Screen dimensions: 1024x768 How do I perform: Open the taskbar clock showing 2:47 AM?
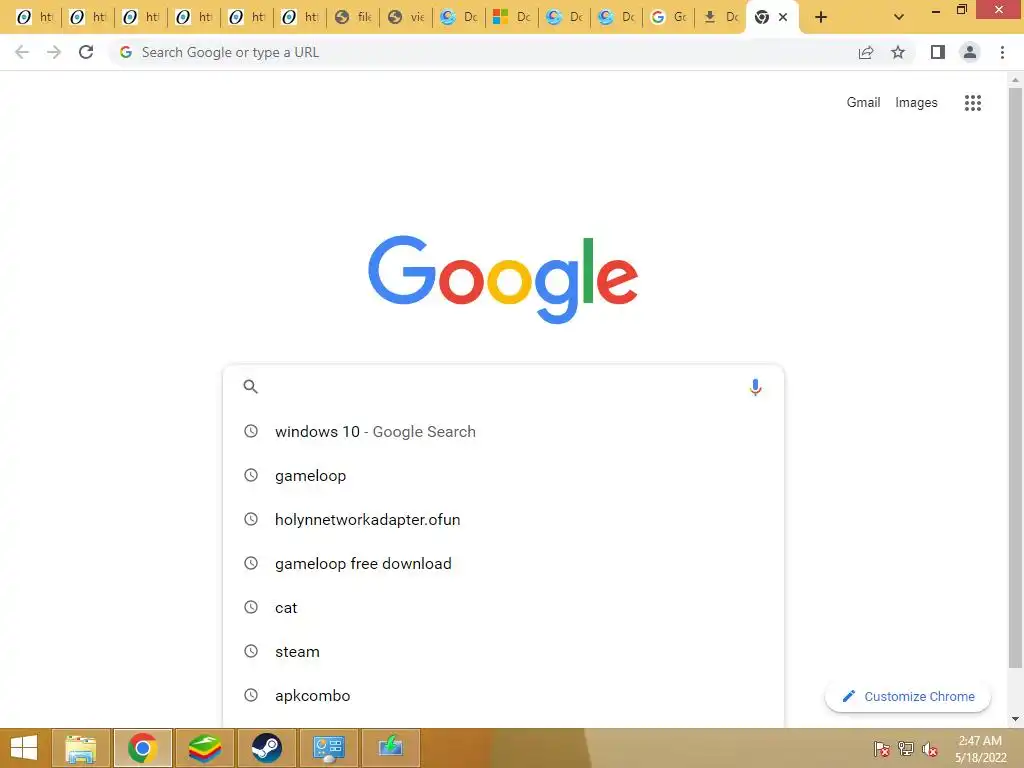980,749
